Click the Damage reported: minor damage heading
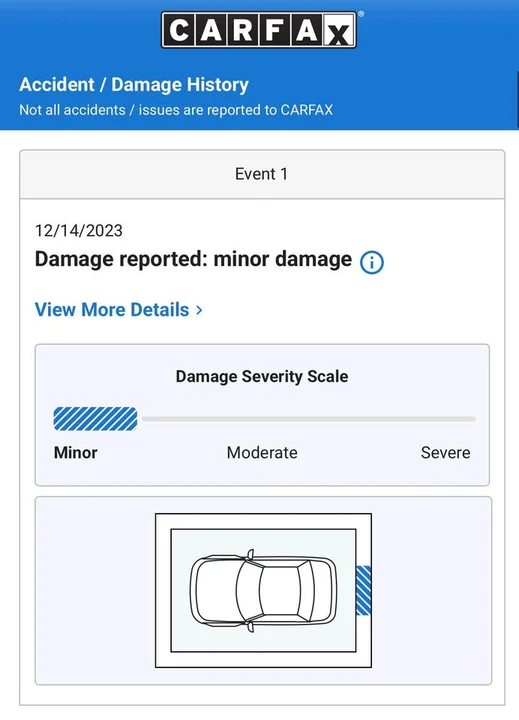 tap(193, 259)
